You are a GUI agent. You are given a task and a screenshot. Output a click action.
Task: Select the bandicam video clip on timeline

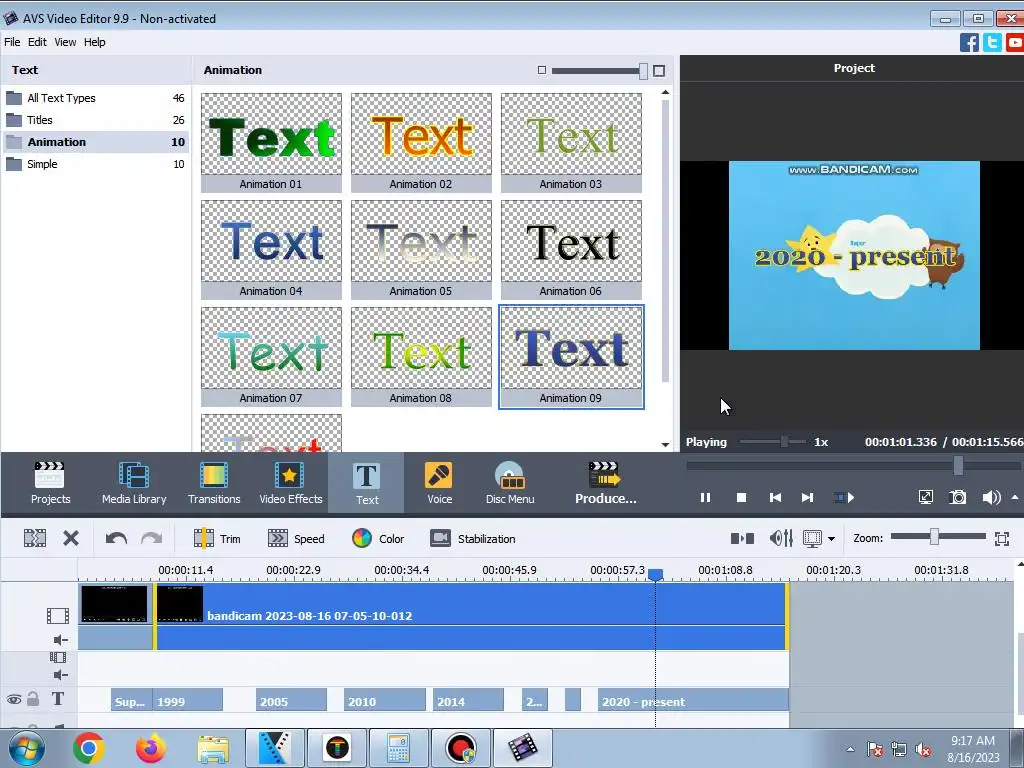(x=470, y=616)
